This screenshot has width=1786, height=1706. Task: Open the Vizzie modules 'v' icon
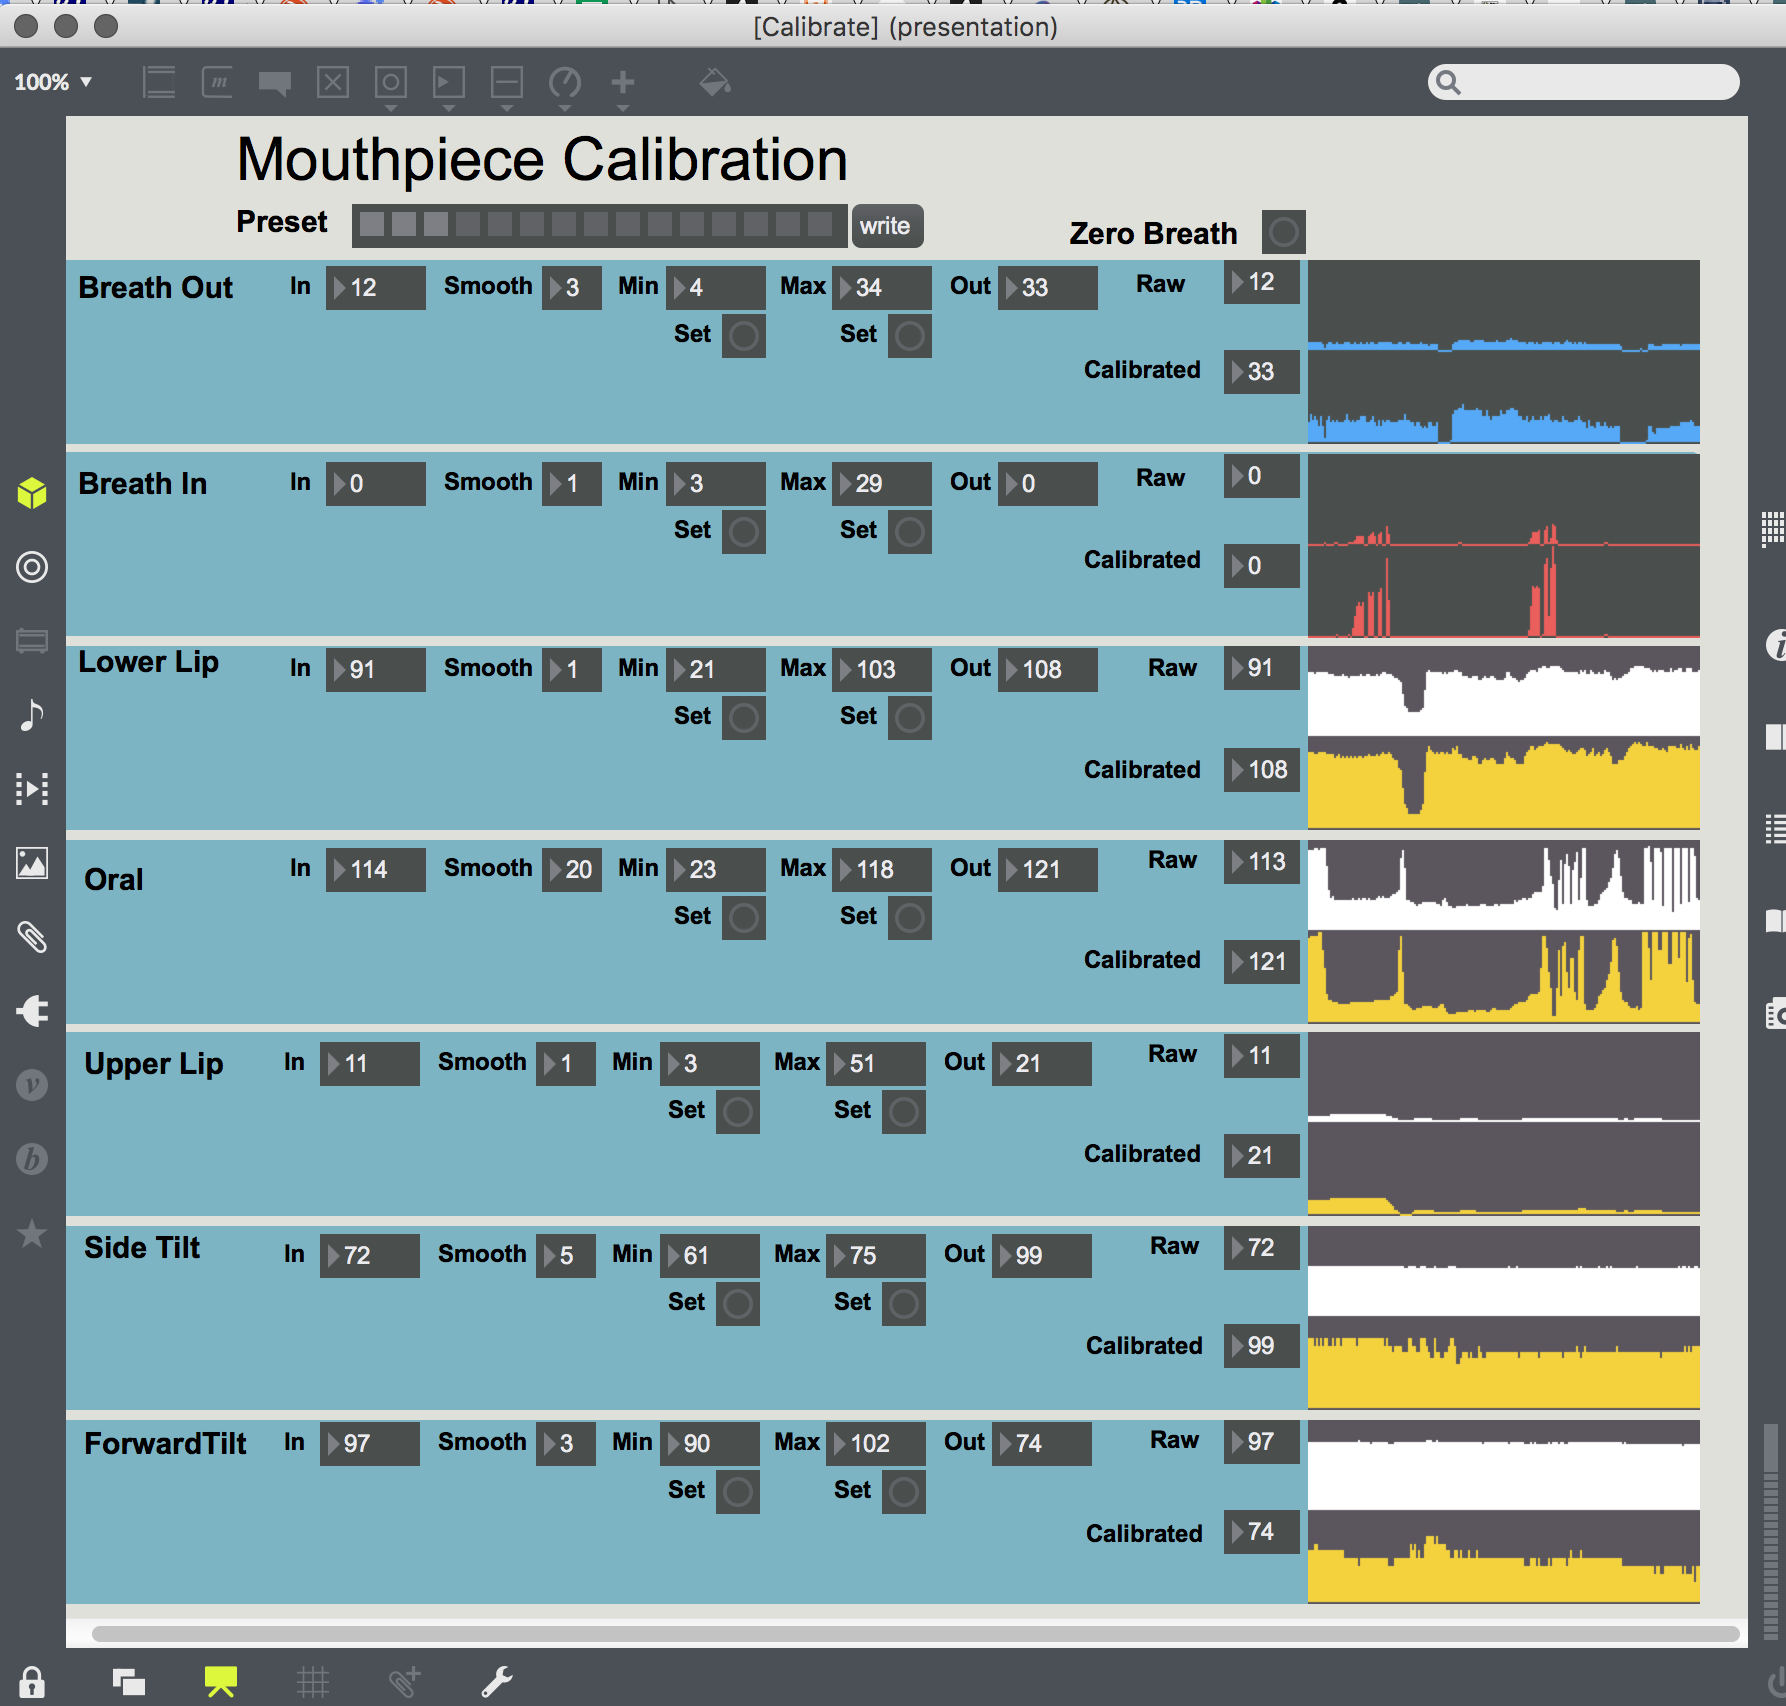[x=32, y=1085]
